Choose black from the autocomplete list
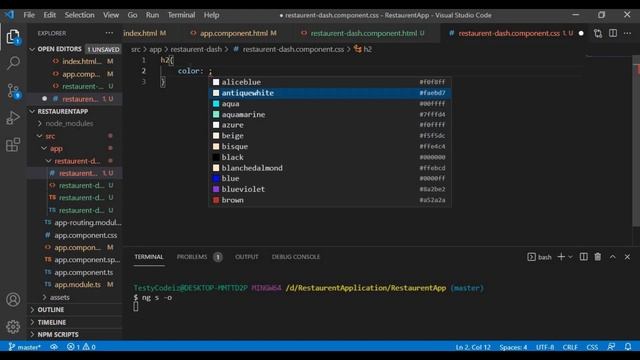The width and height of the screenshot is (640, 360). (x=330, y=157)
